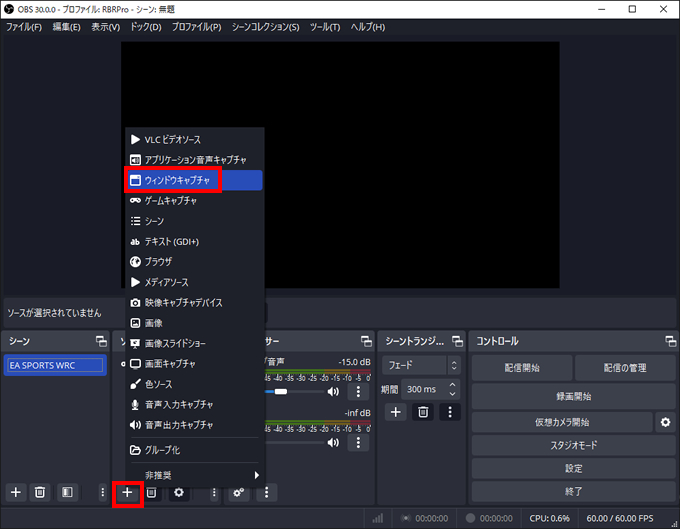Open audio mixer more options dots
The width and height of the screenshot is (680, 529).
[266, 493]
